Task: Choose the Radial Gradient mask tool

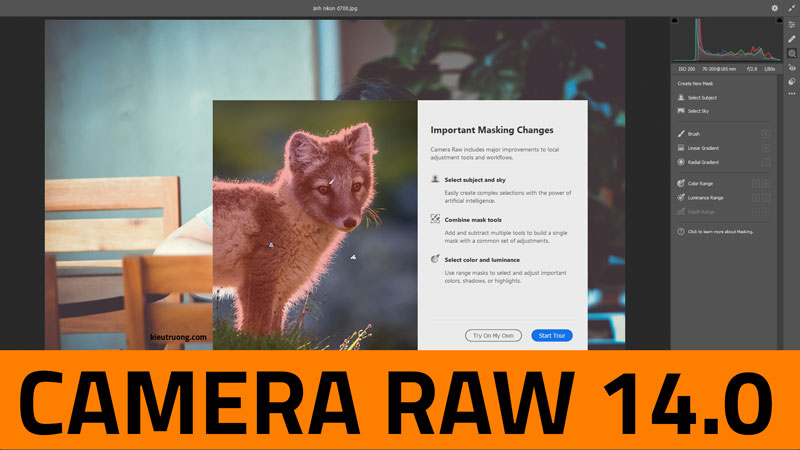Action: [698, 162]
